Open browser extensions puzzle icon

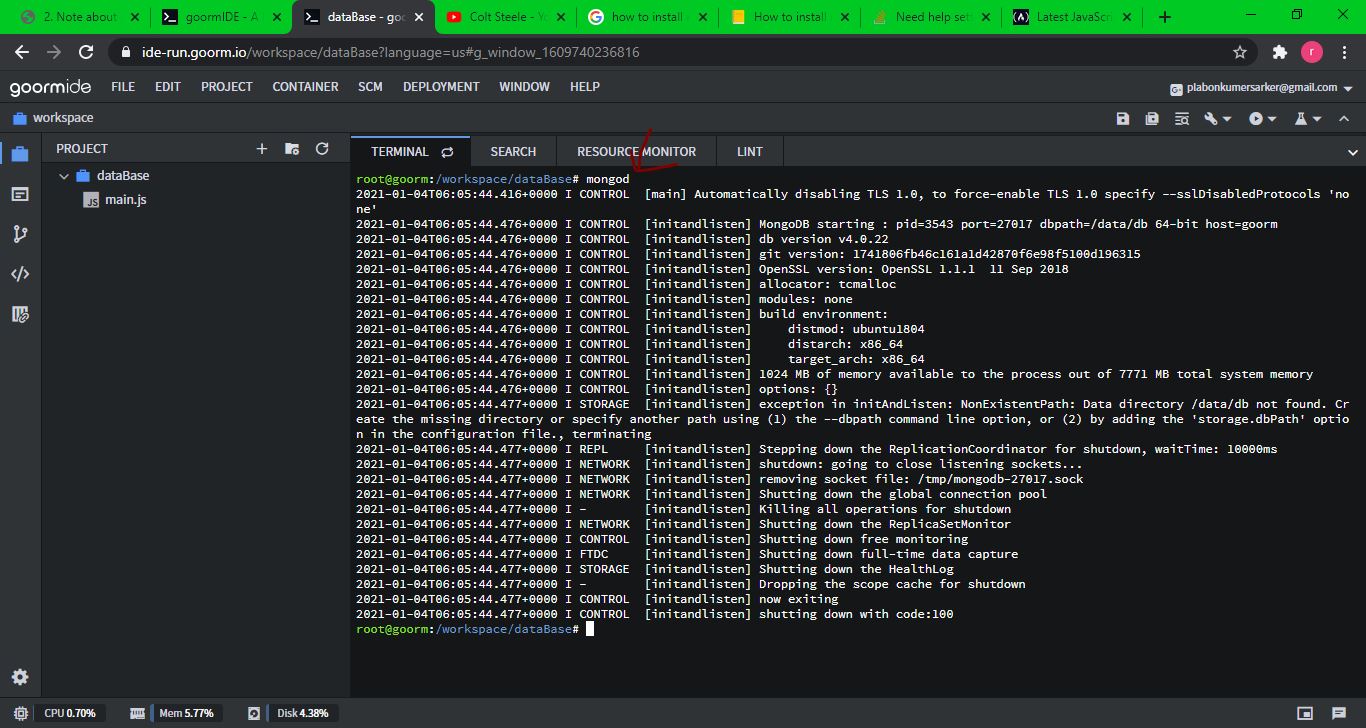[x=1279, y=52]
